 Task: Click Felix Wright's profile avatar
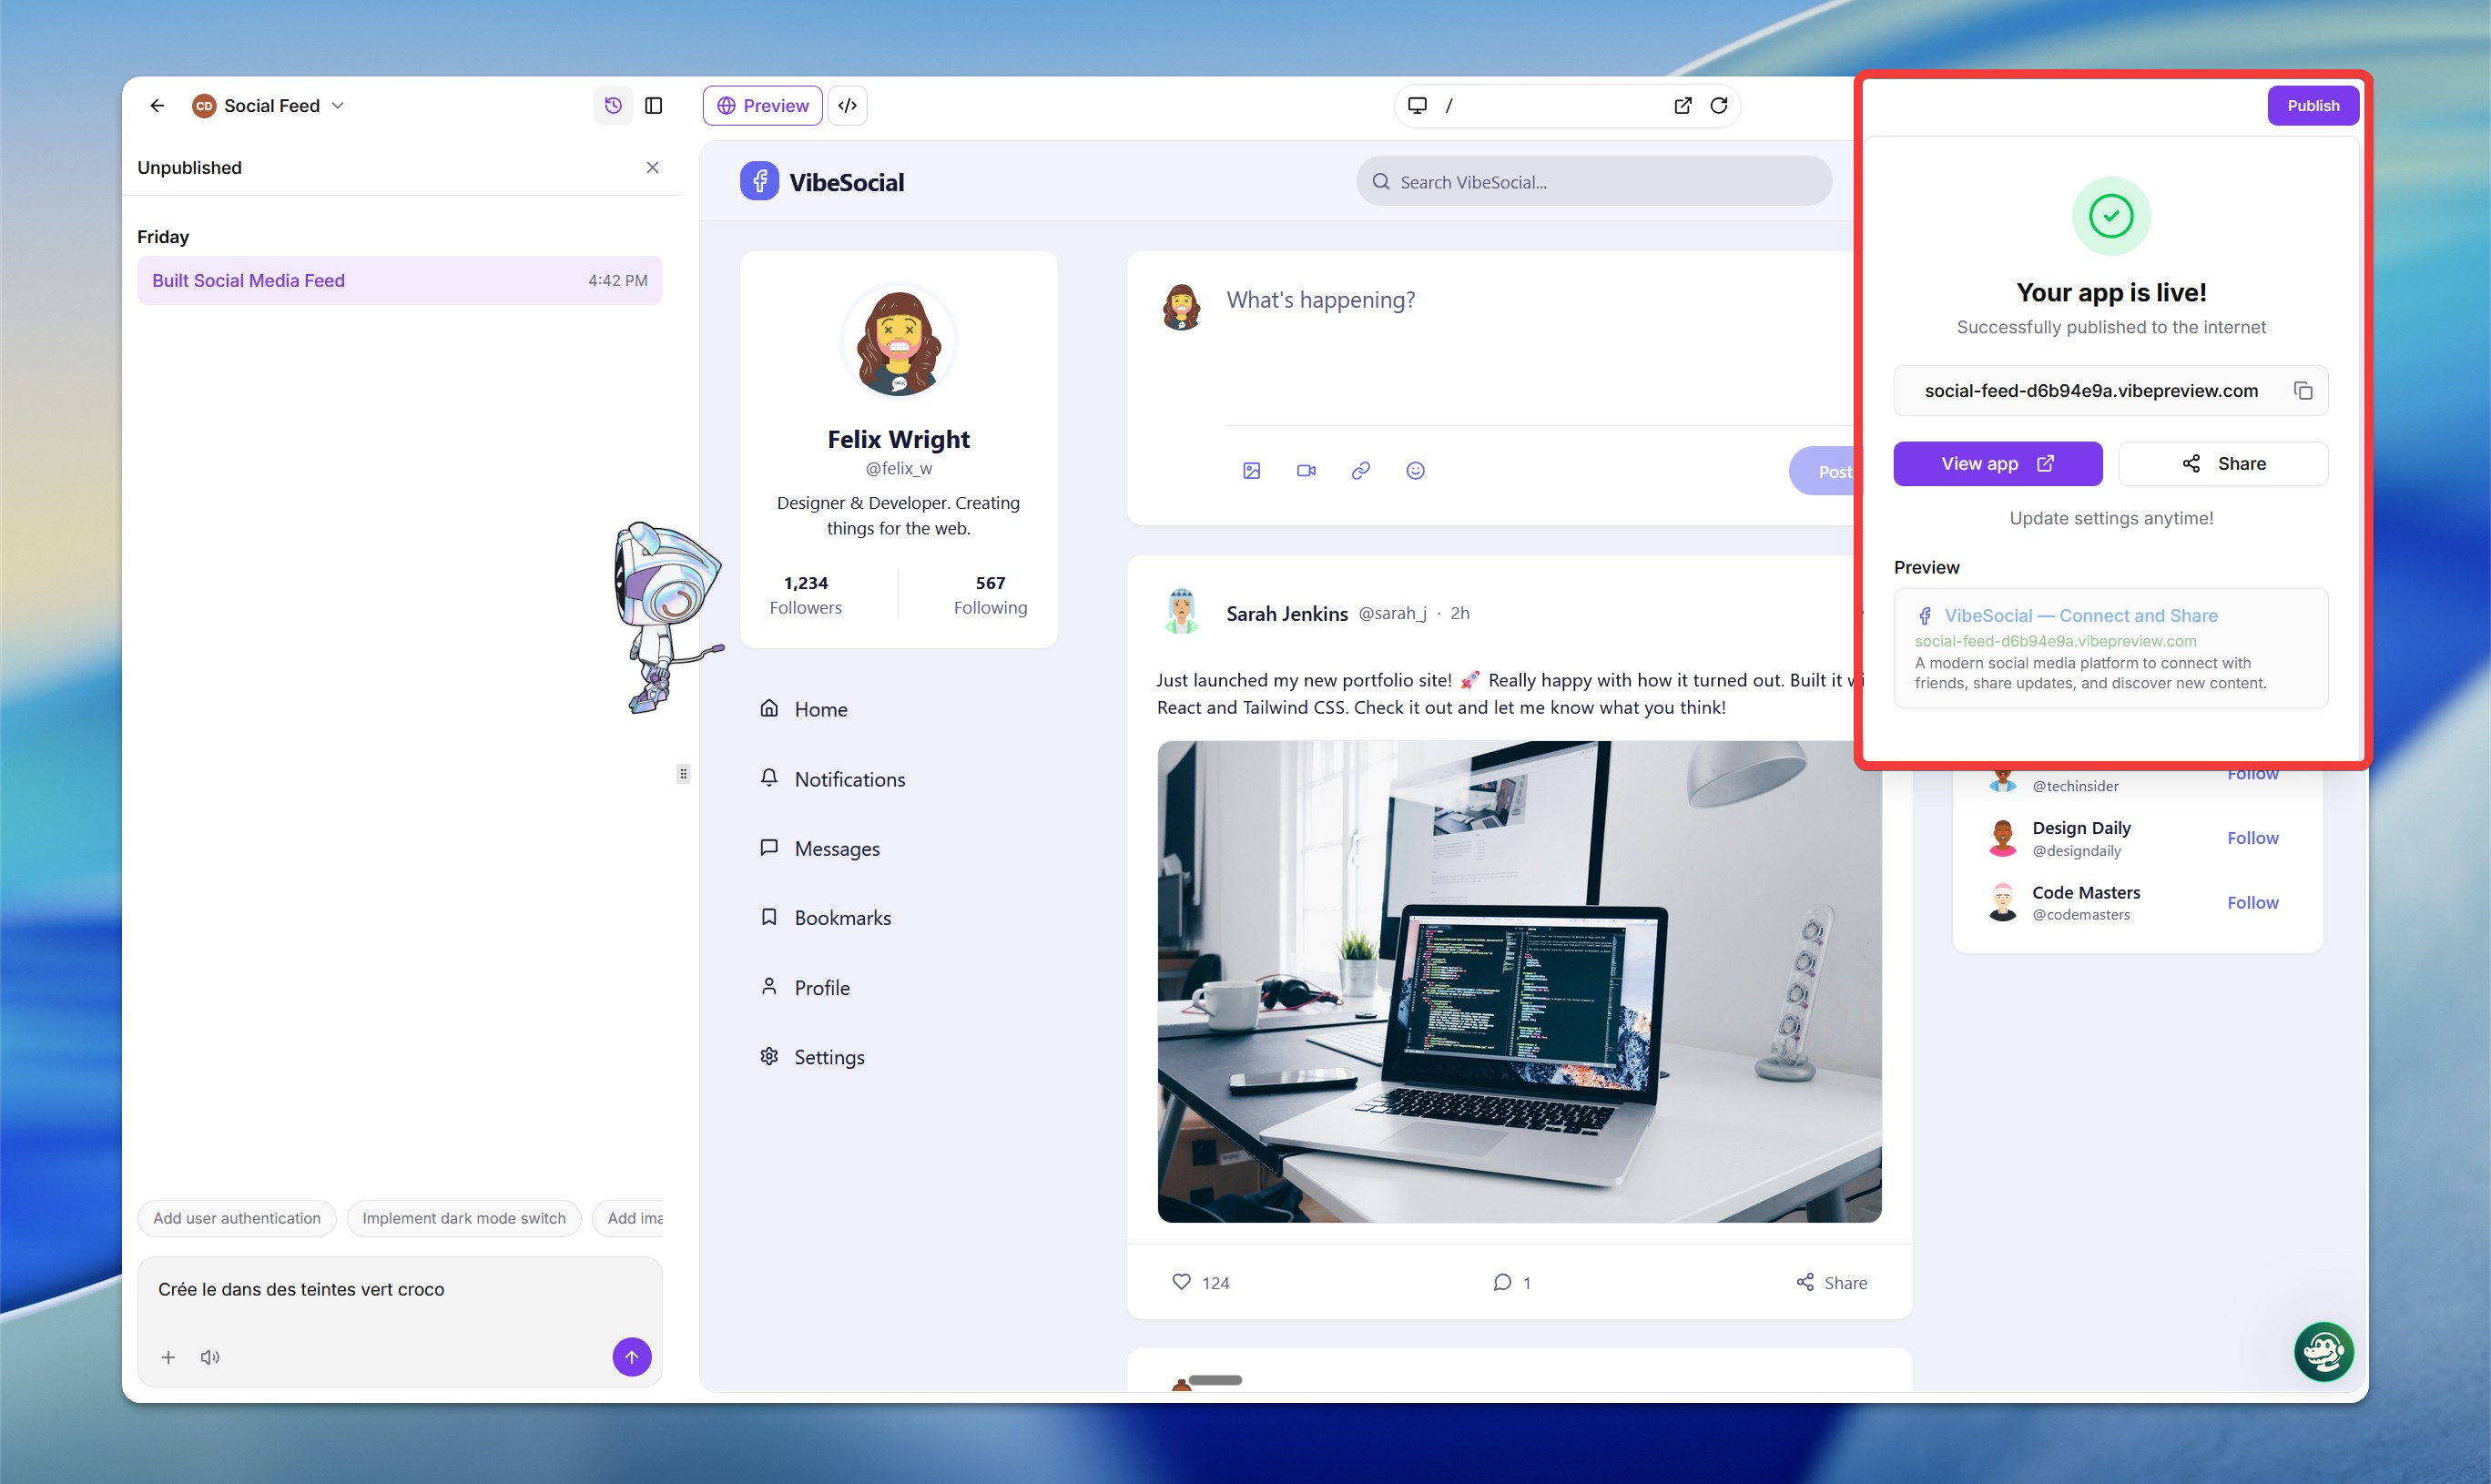click(898, 342)
